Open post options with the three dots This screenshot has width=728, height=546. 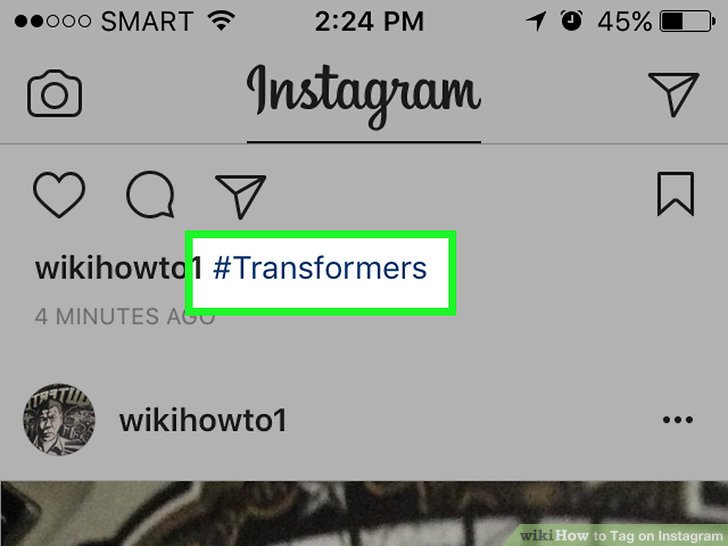[678, 420]
